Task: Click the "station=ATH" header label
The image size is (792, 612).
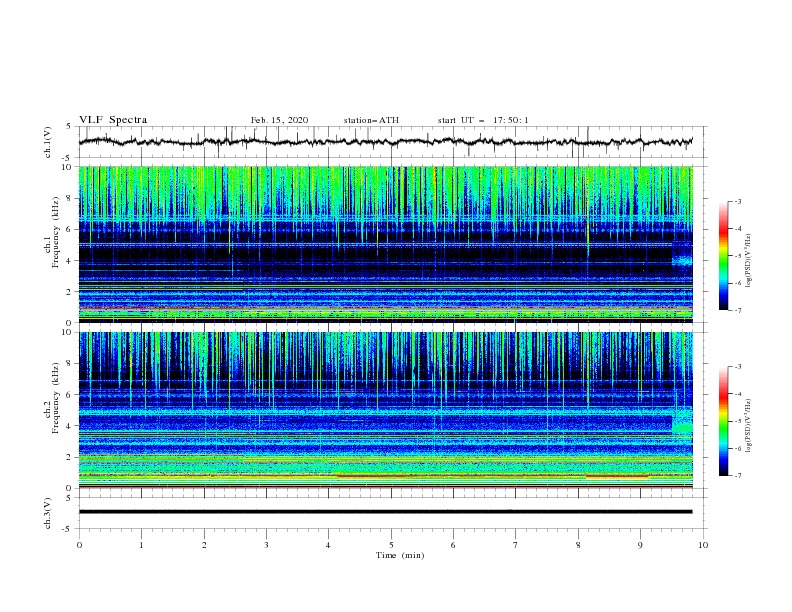Action: point(371,120)
